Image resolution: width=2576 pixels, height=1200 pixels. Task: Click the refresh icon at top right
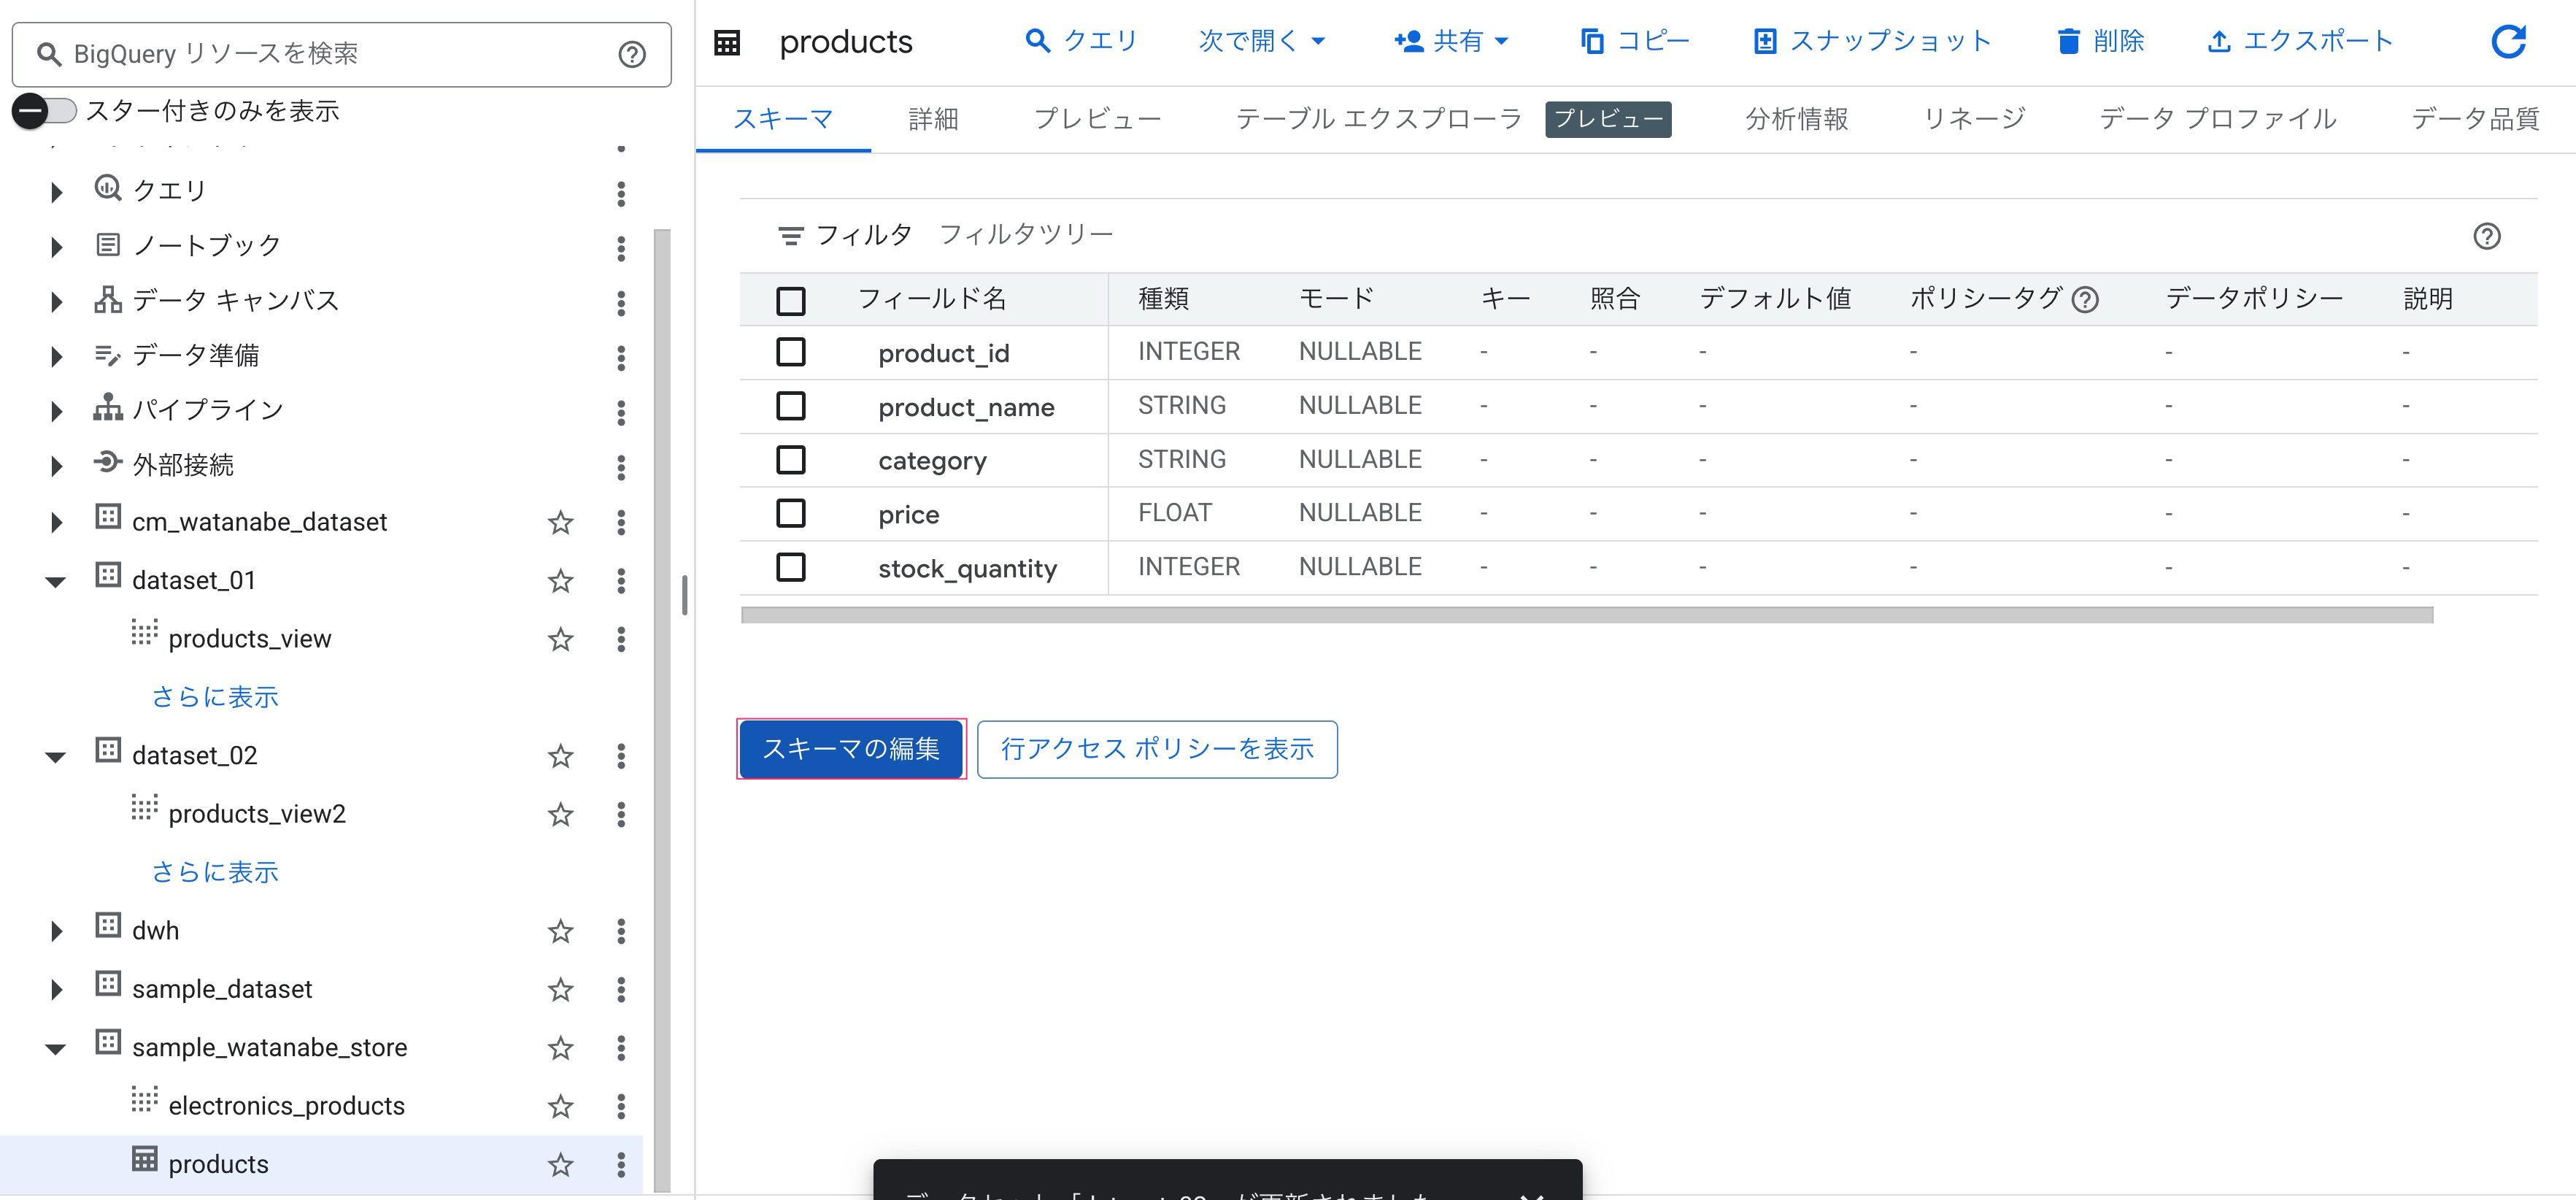pyautogui.click(x=2507, y=41)
